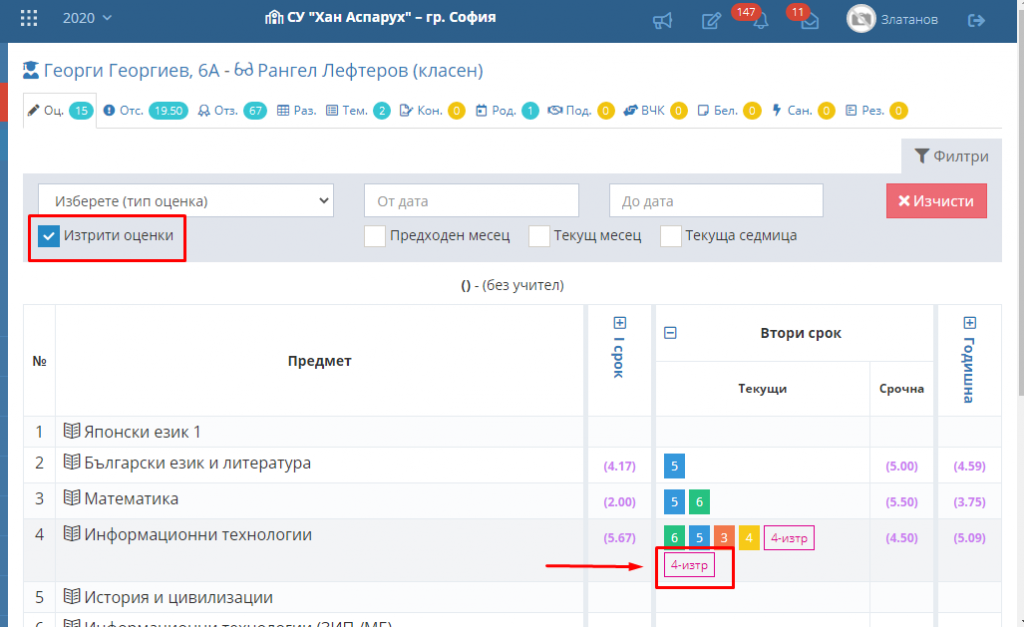
Task: Uncheck the Изтрити оценки checkbox
Action: (49, 236)
